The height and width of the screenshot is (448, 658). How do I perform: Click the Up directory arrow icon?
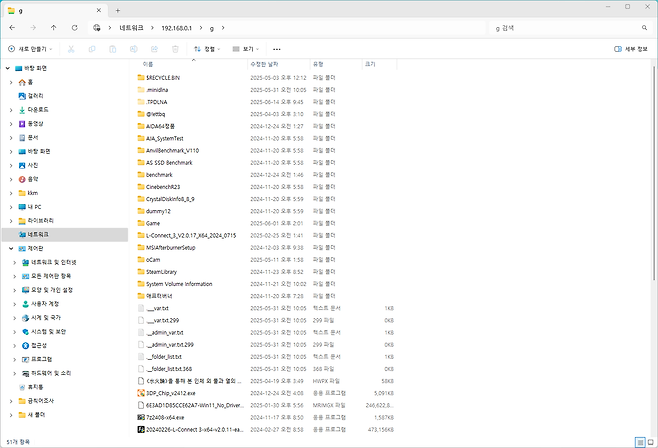54,28
